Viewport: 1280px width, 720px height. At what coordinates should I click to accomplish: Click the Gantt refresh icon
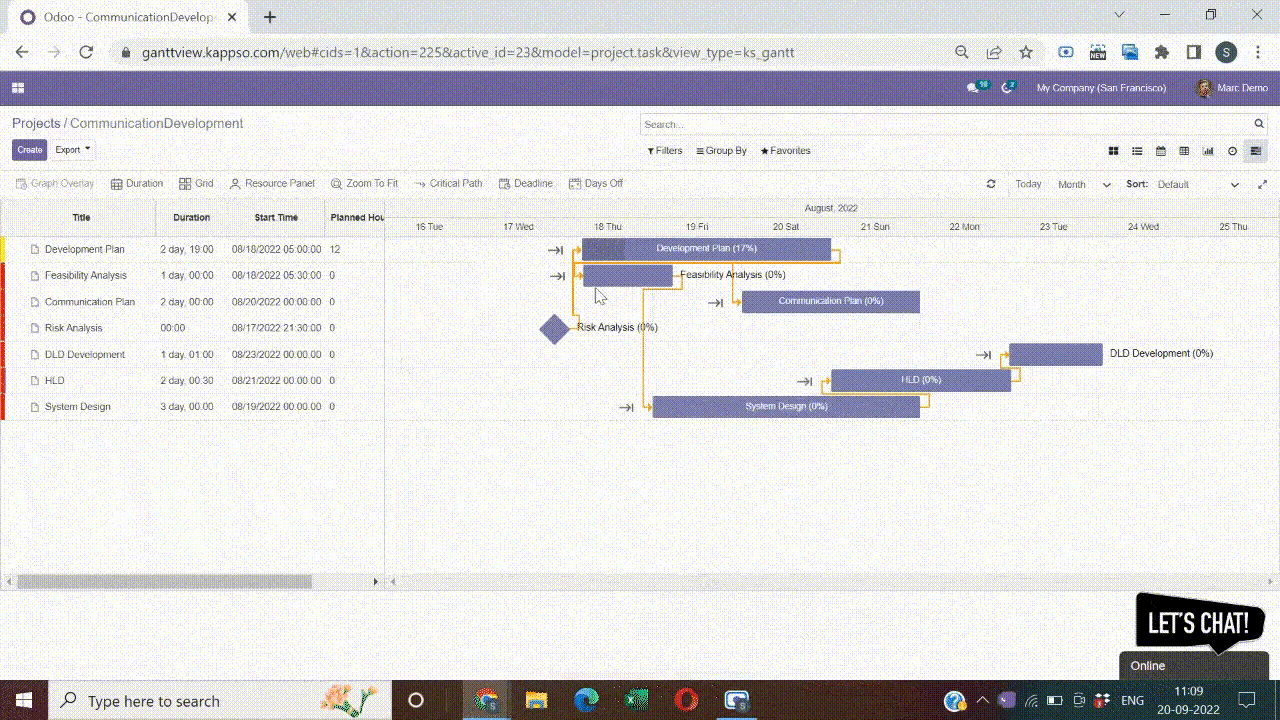tap(991, 184)
